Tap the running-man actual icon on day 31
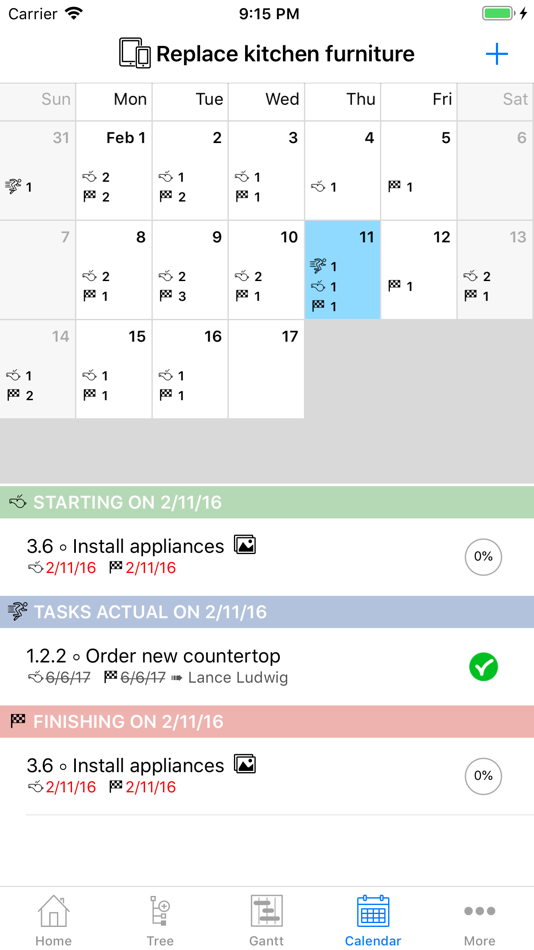Viewport: 534px width, 950px height. pos(13,187)
